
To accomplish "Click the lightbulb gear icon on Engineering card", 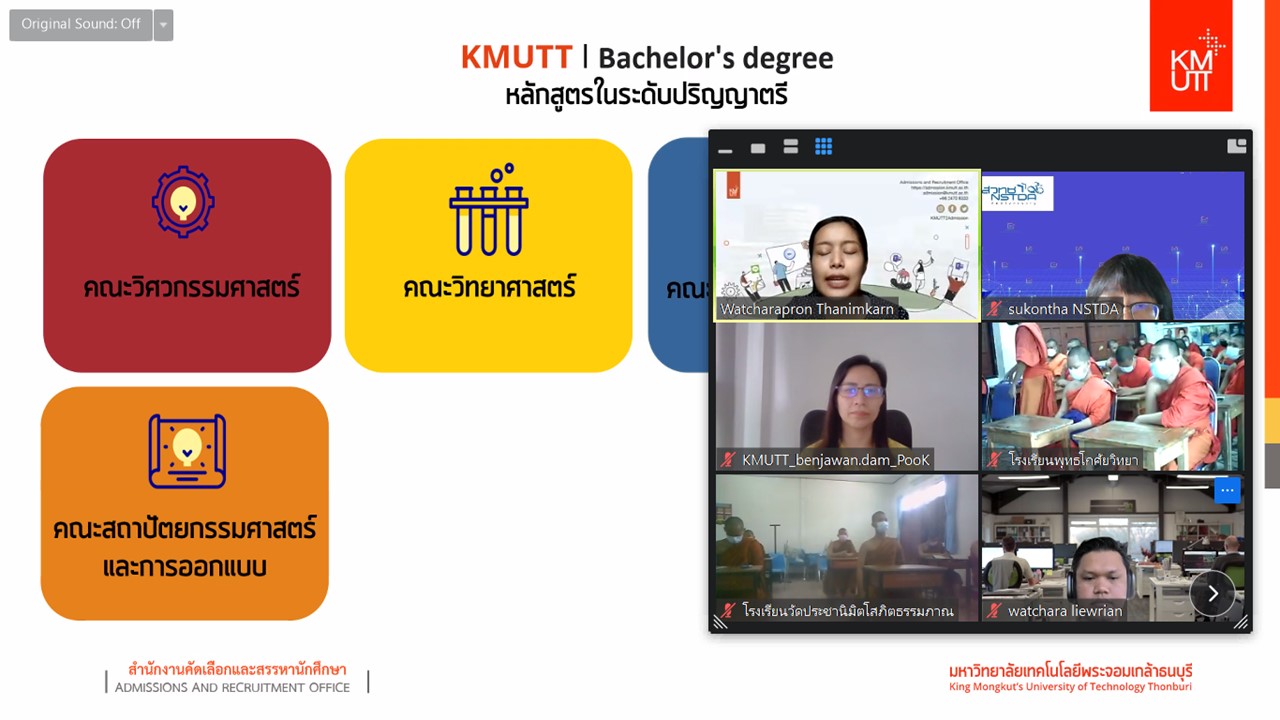I will click(x=183, y=202).
